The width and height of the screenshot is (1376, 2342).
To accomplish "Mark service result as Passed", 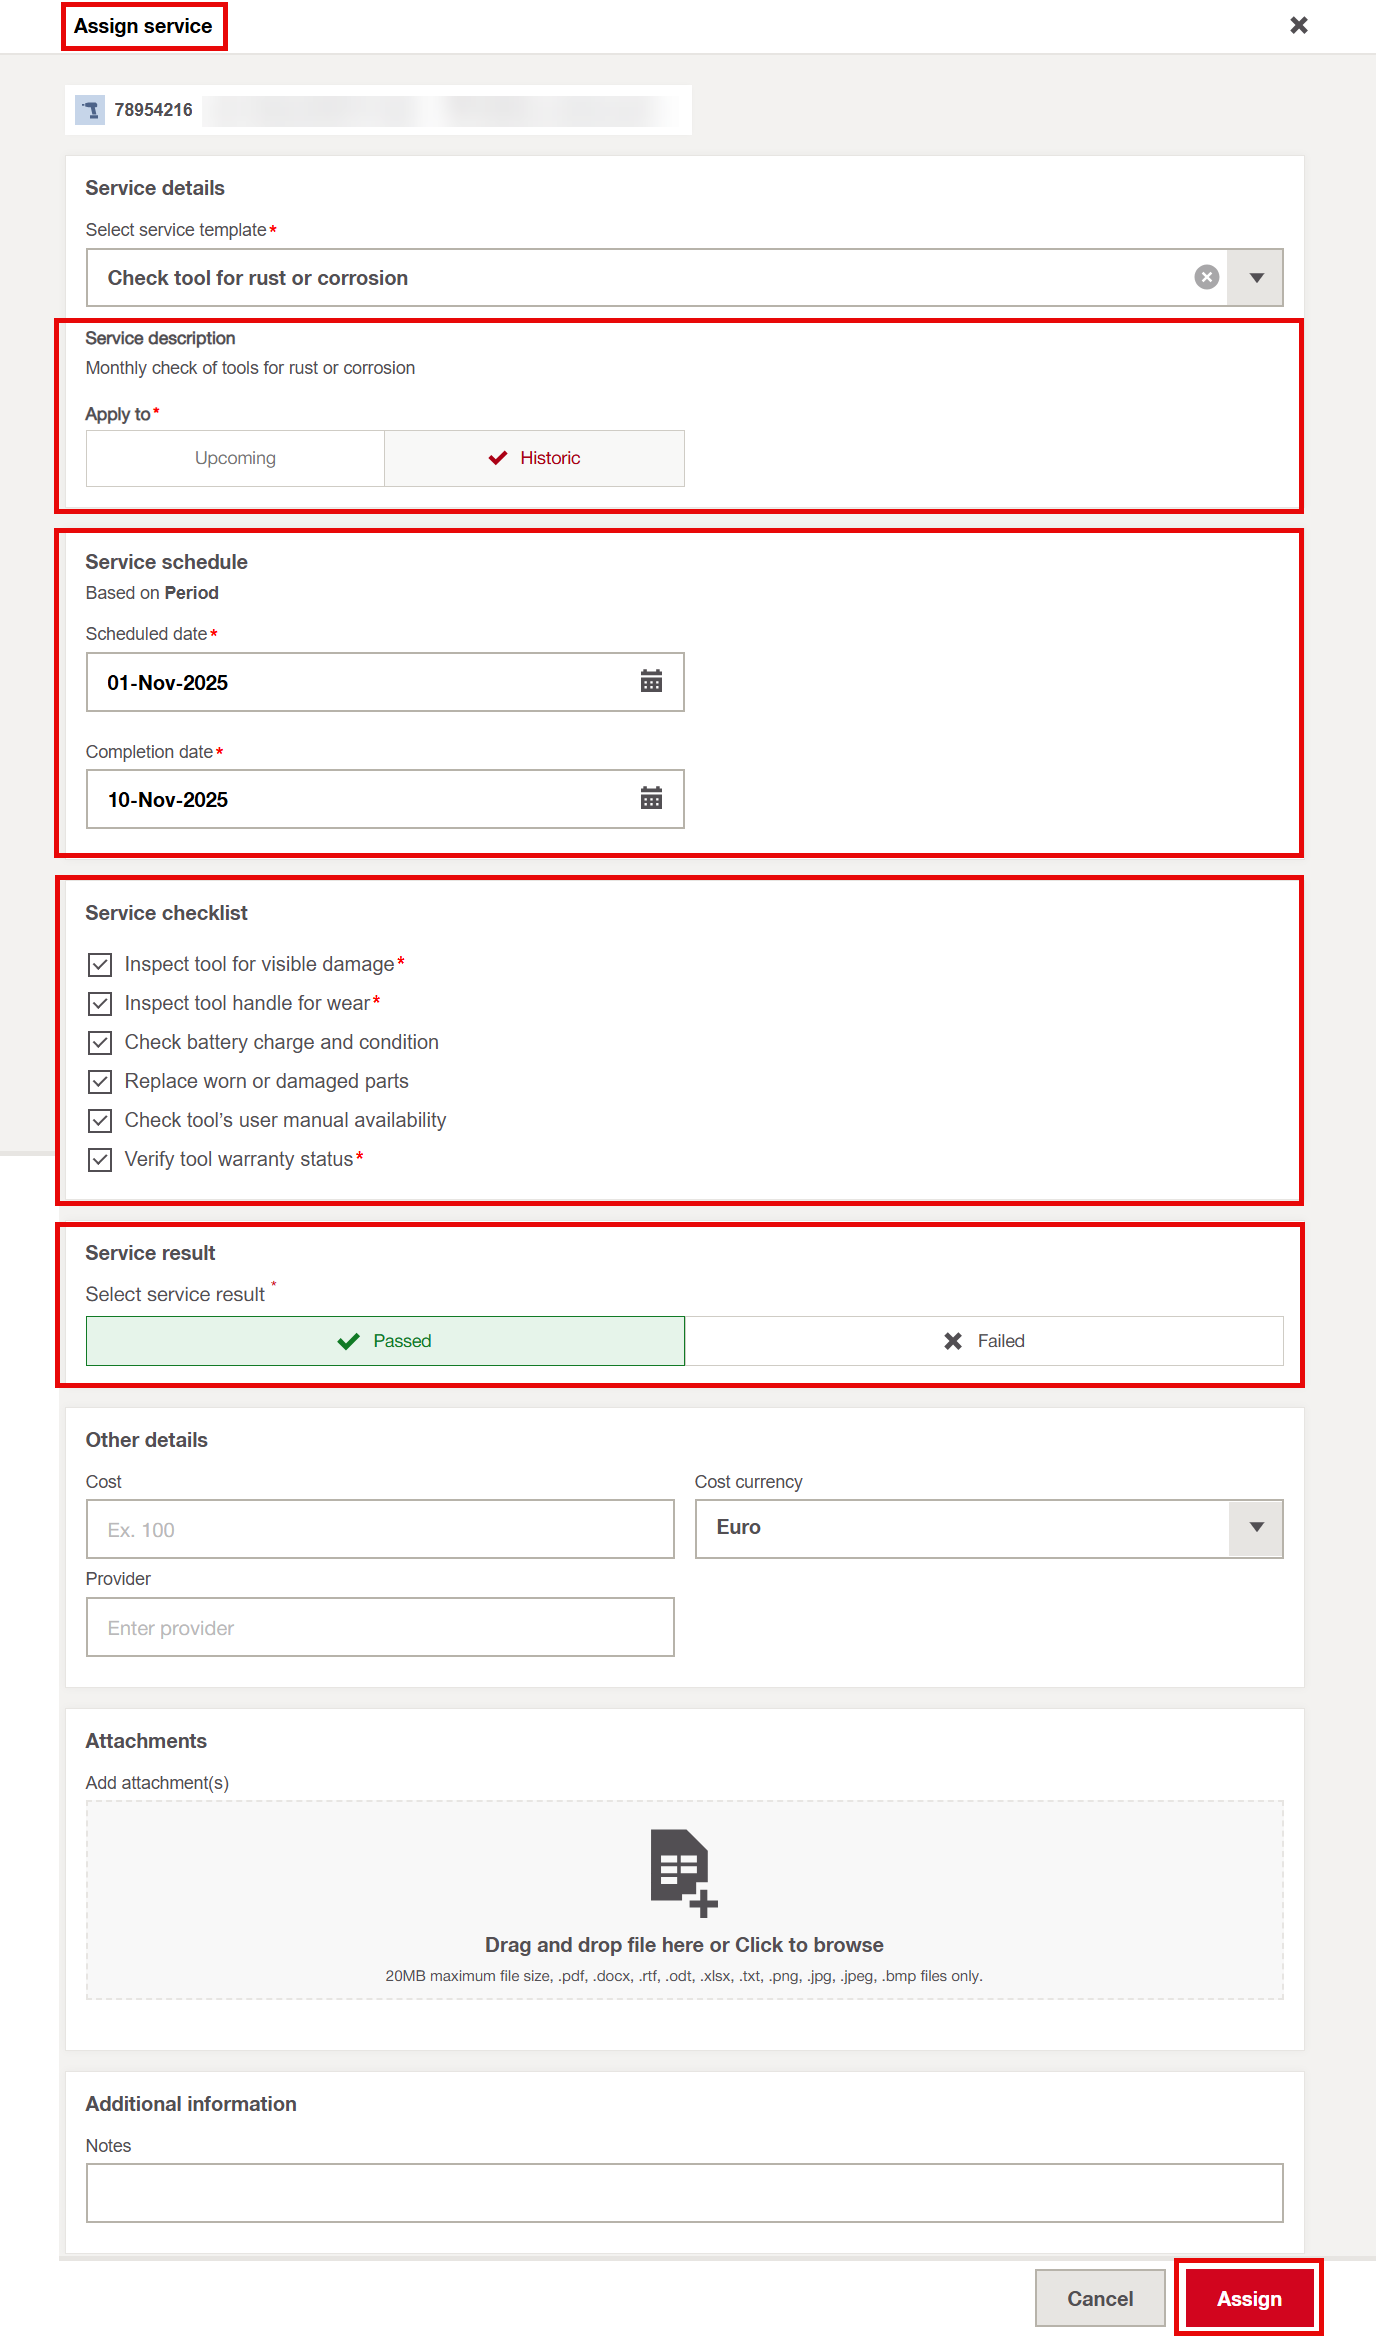I will click(x=385, y=1341).
